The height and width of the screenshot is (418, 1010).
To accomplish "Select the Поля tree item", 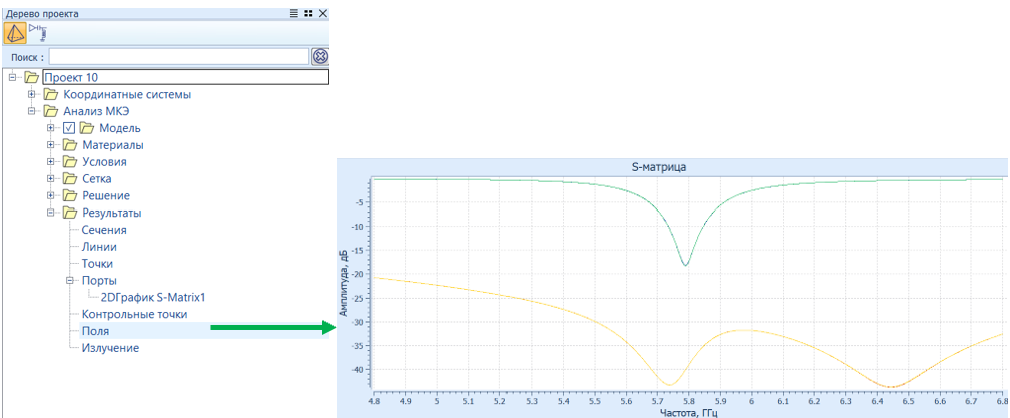I will [x=96, y=331].
